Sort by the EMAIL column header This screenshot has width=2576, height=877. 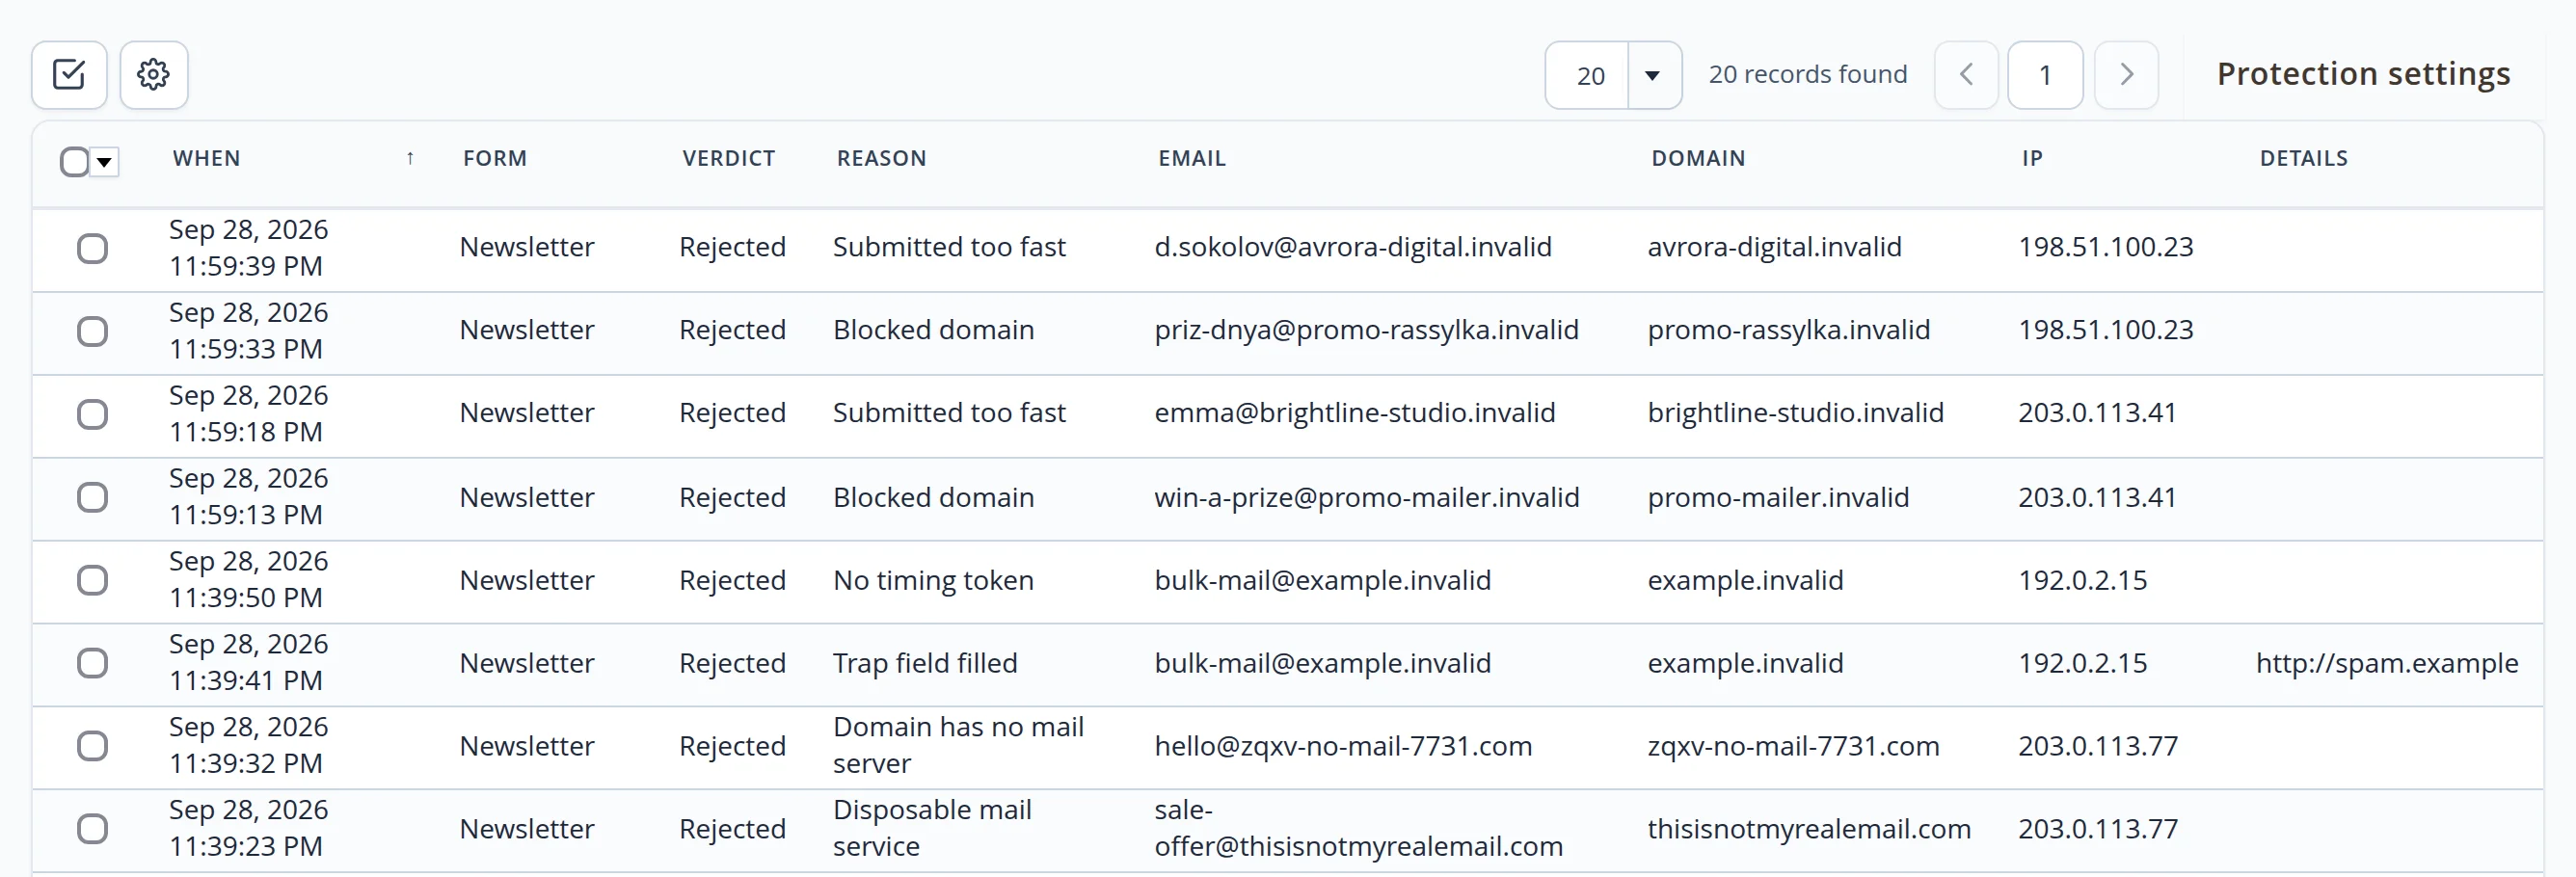[1192, 158]
